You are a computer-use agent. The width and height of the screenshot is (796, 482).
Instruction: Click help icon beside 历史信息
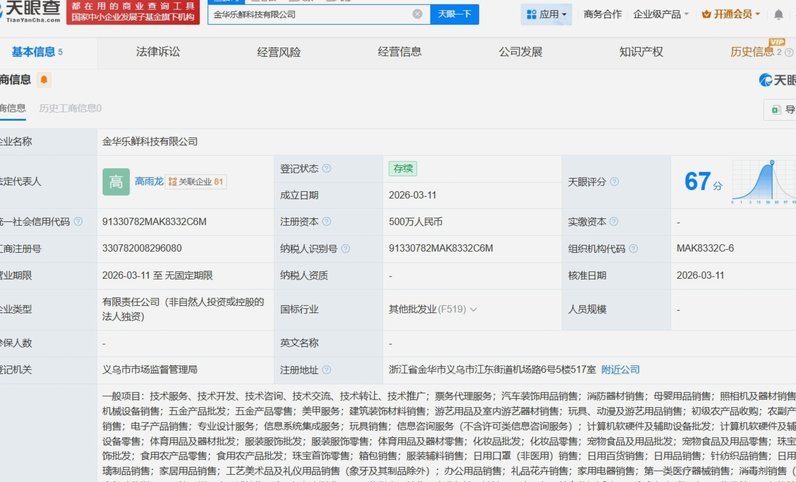[x=789, y=52]
